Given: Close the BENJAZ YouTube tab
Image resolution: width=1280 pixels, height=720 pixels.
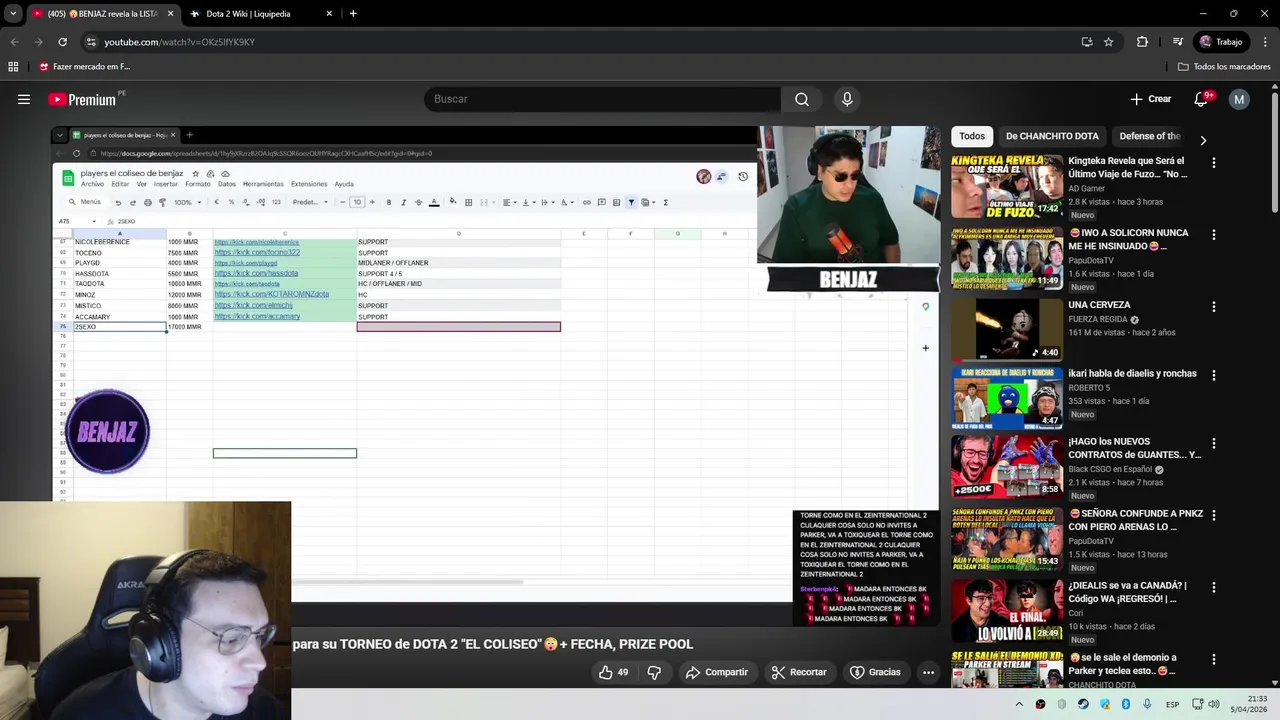Looking at the screenshot, I should 170,14.
